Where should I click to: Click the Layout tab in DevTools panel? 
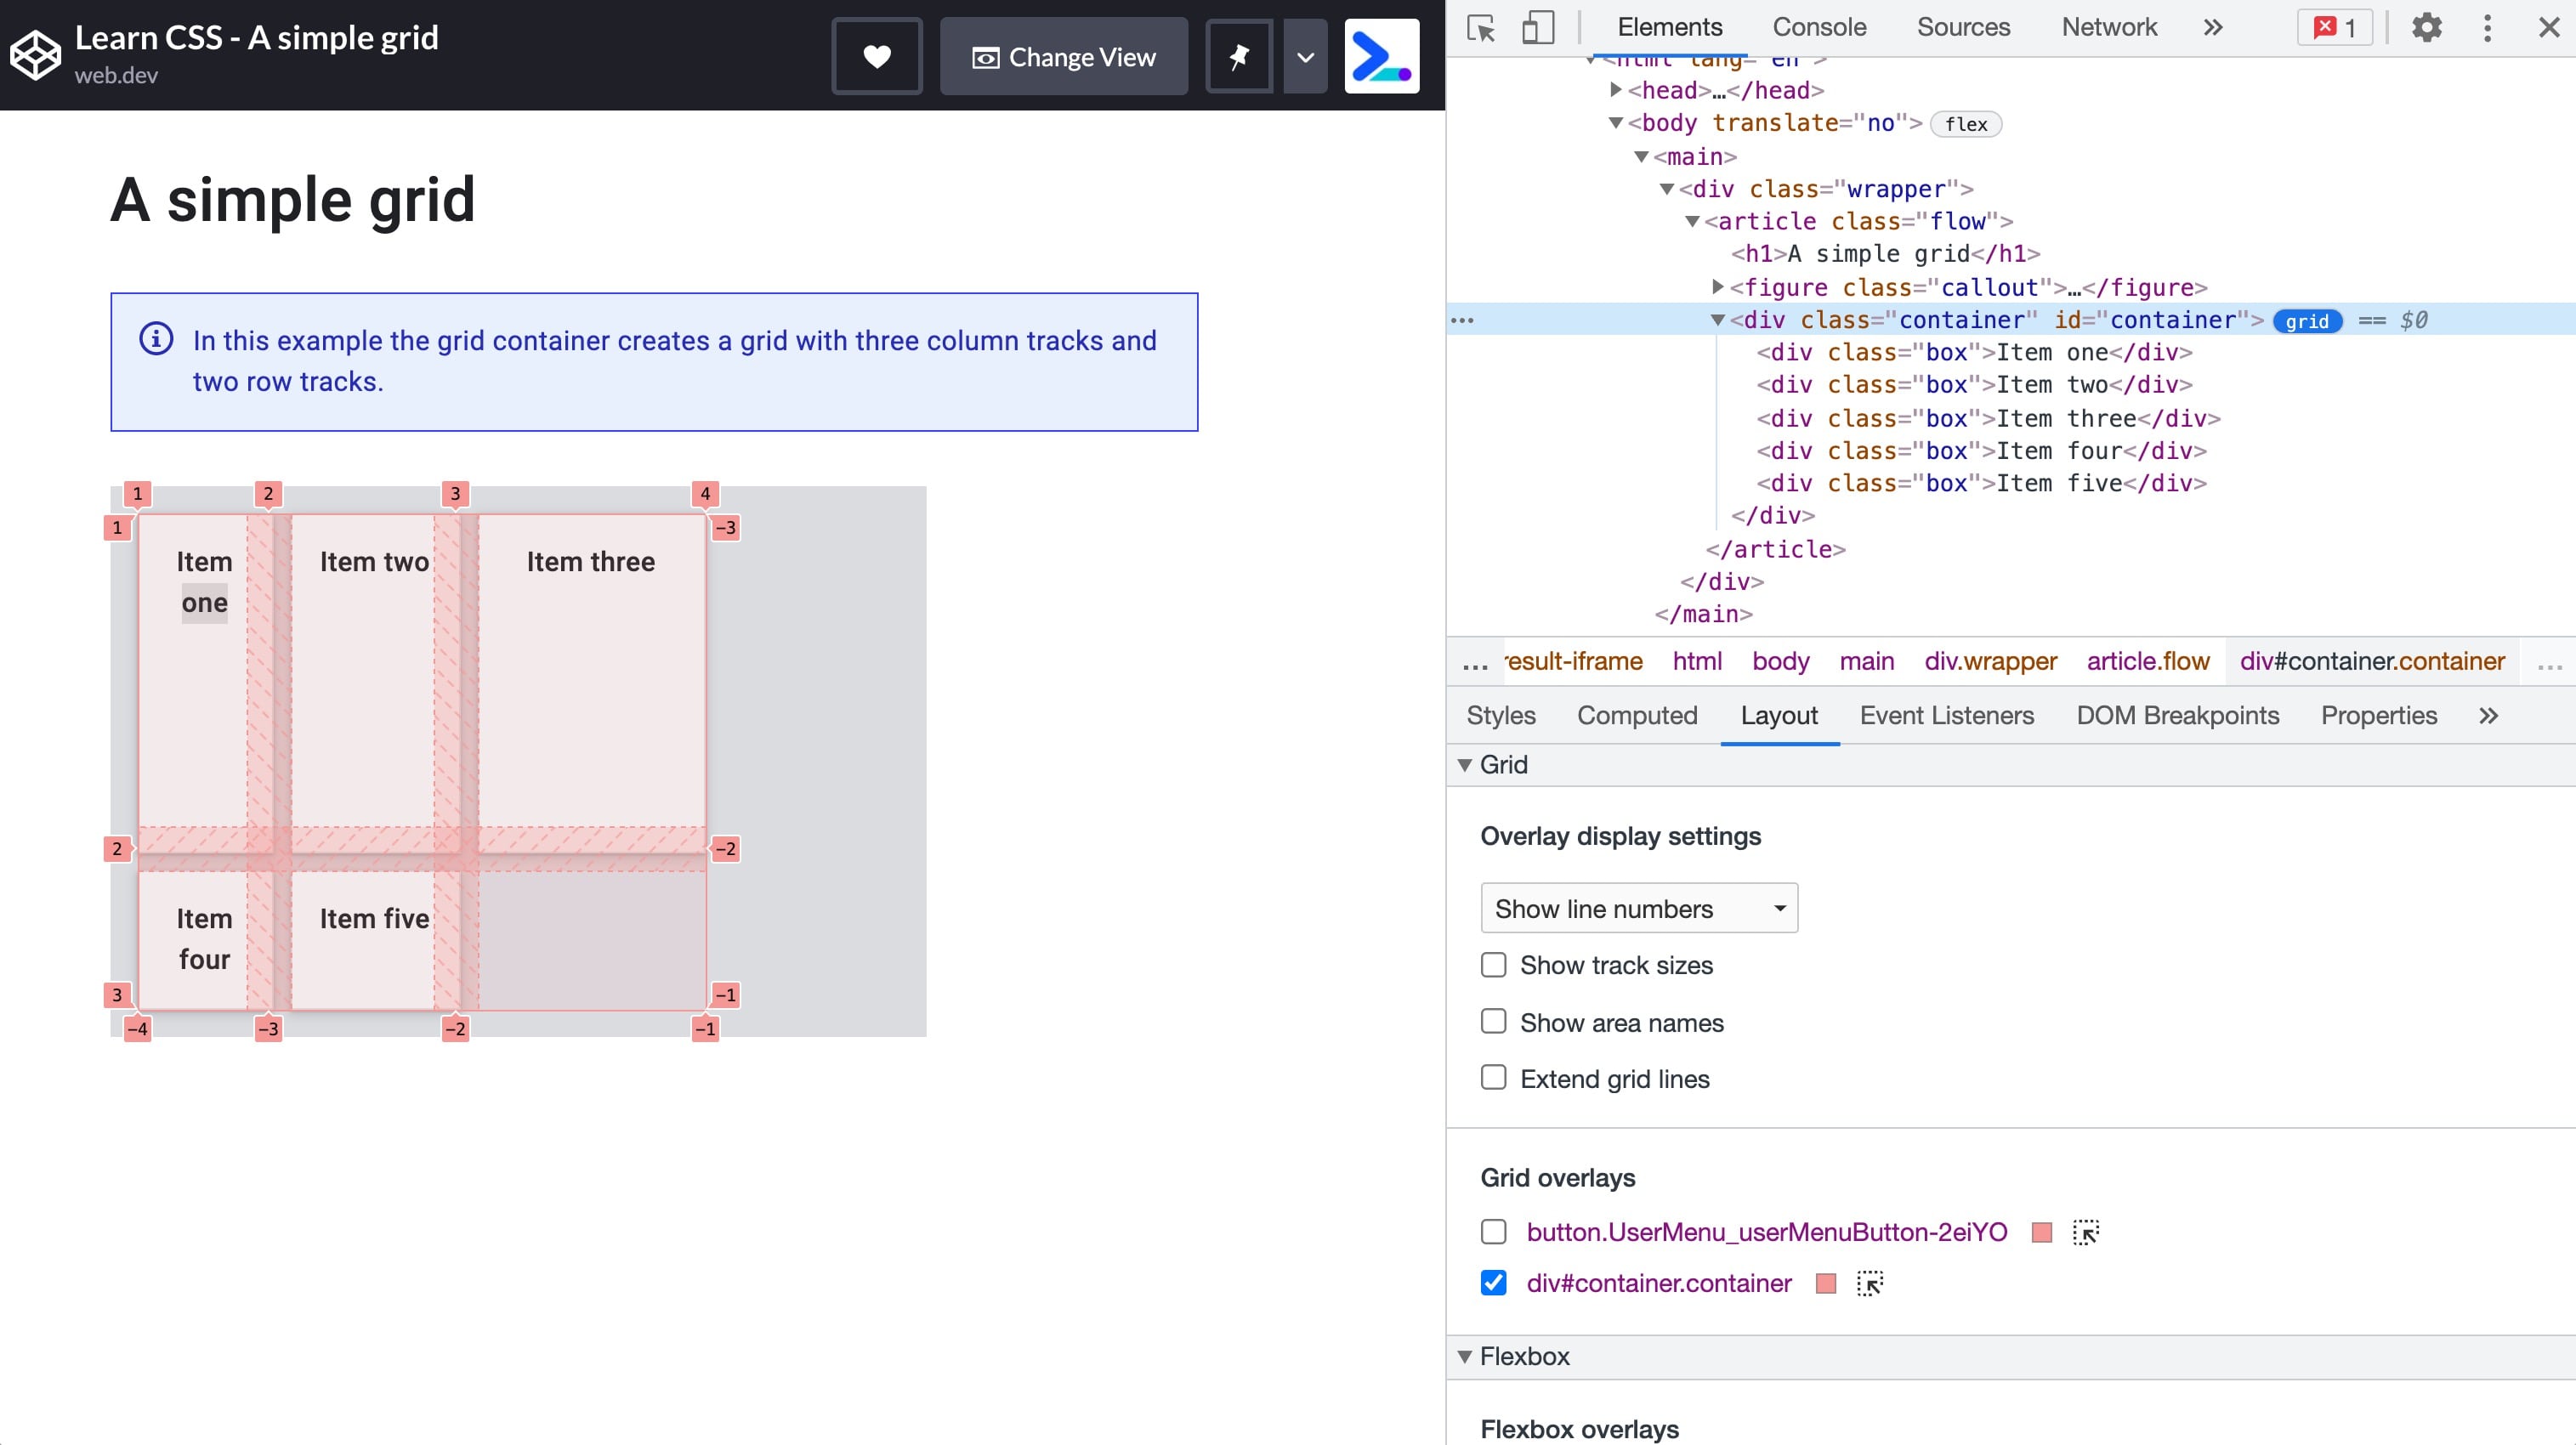(x=1778, y=715)
